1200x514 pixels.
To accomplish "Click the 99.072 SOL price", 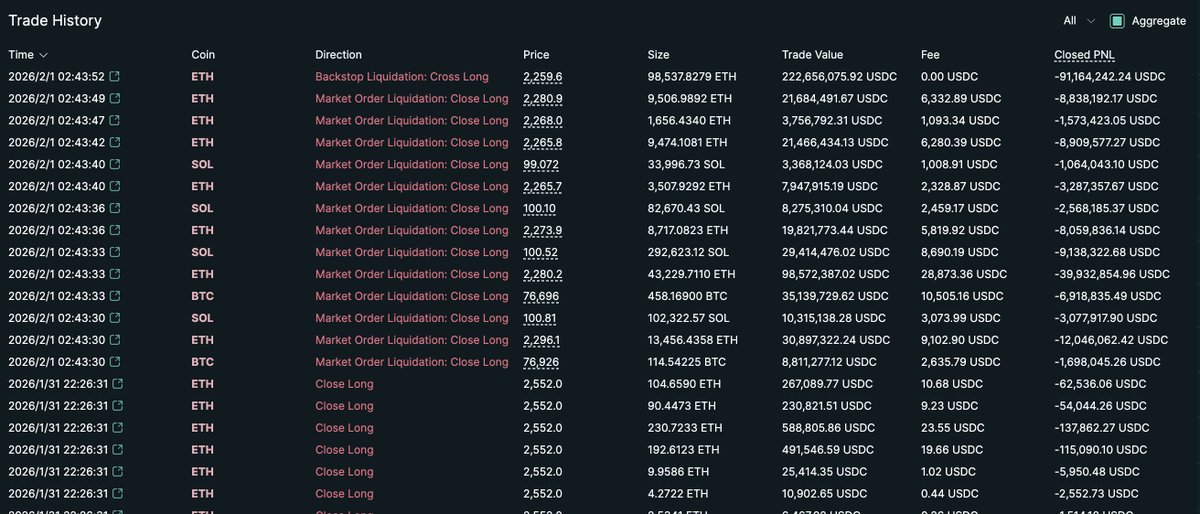I will 540,164.
